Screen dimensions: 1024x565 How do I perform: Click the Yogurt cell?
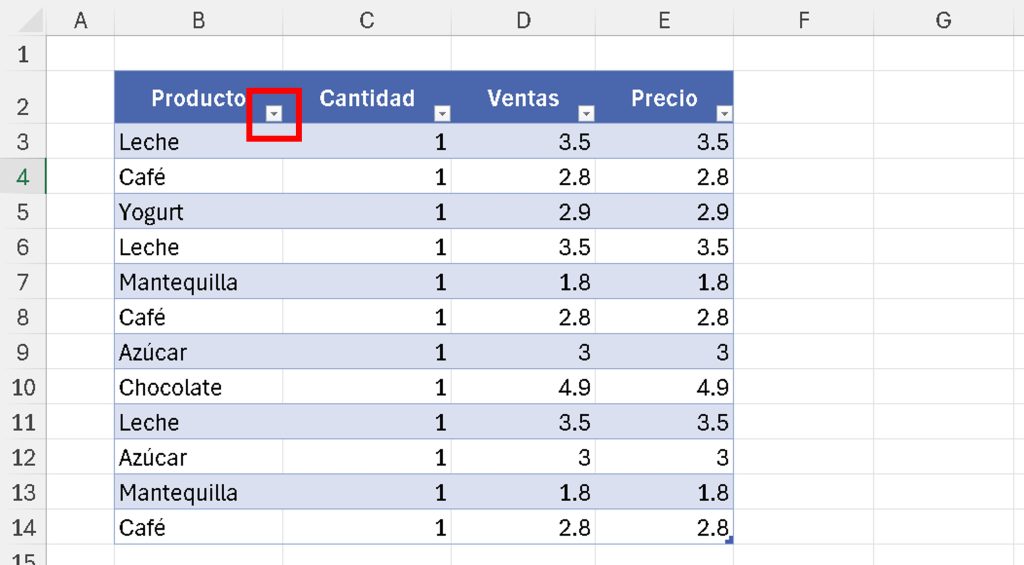pyautogui.click(x=152, y=213)
